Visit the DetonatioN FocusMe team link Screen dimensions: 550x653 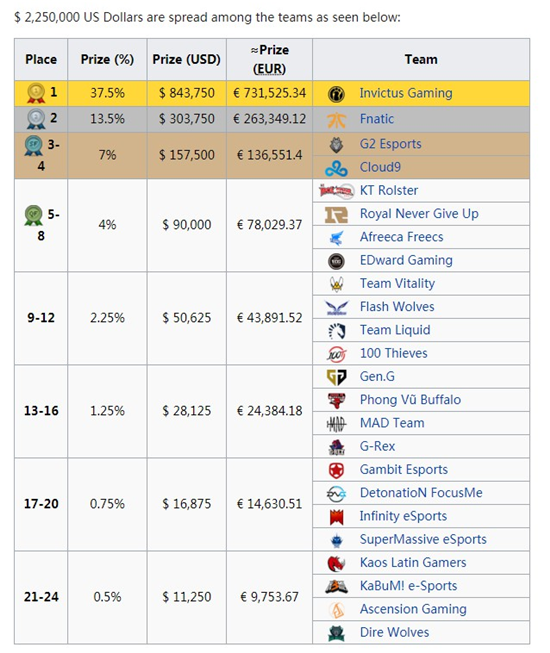[x=421, y=493]
